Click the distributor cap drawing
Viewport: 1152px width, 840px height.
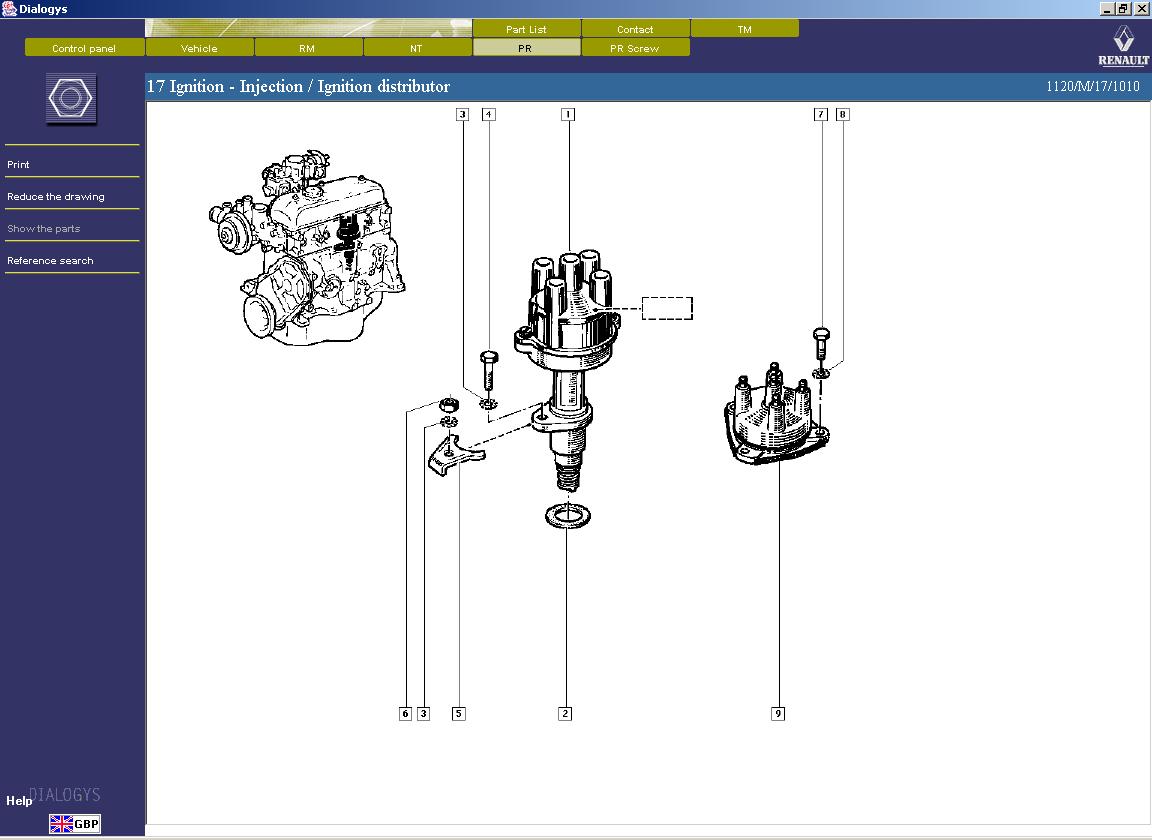[777, 415]
